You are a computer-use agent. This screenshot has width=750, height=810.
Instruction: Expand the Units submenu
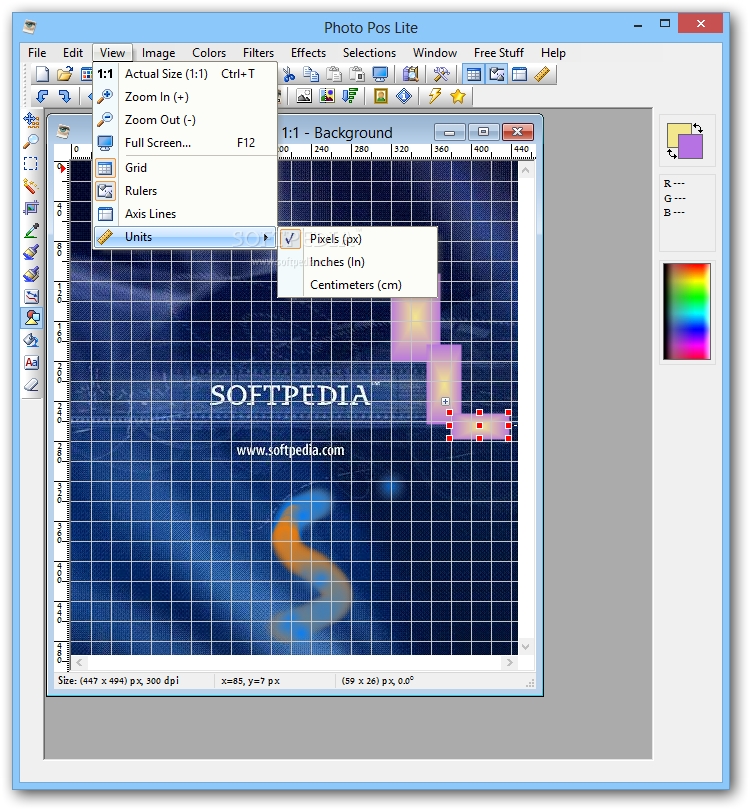[185, 237]
